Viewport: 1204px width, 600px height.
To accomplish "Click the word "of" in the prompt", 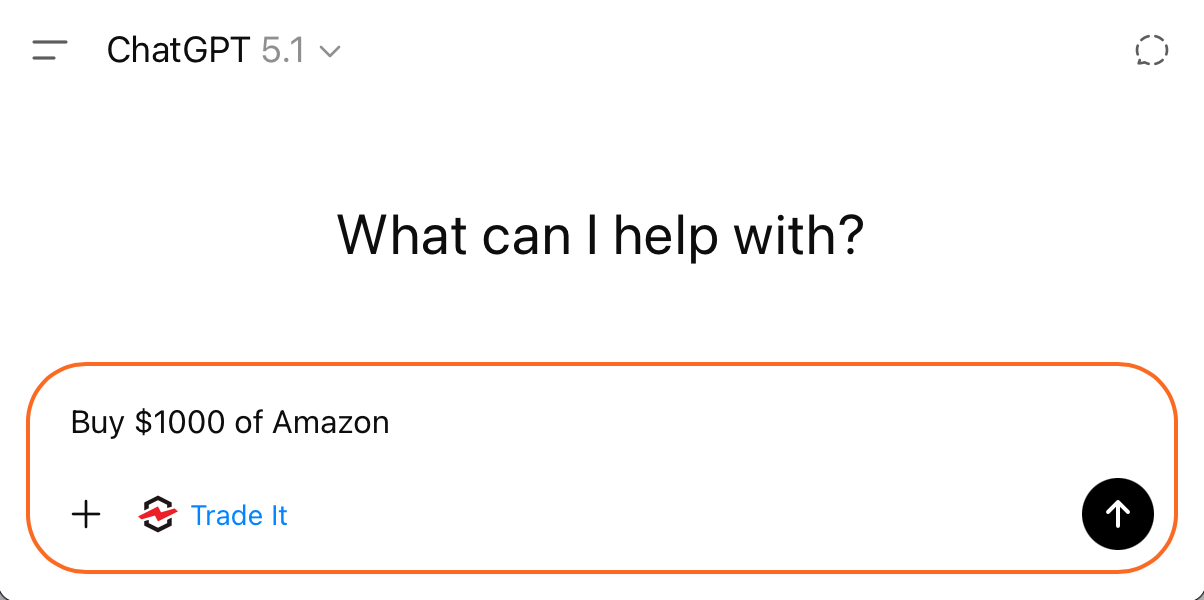I will (249, 423).
